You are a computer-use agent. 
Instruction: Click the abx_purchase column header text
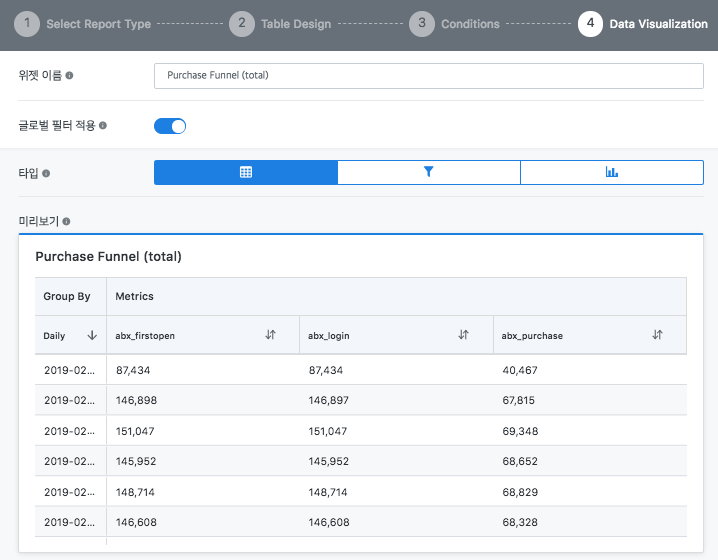(x=532, y=336)
